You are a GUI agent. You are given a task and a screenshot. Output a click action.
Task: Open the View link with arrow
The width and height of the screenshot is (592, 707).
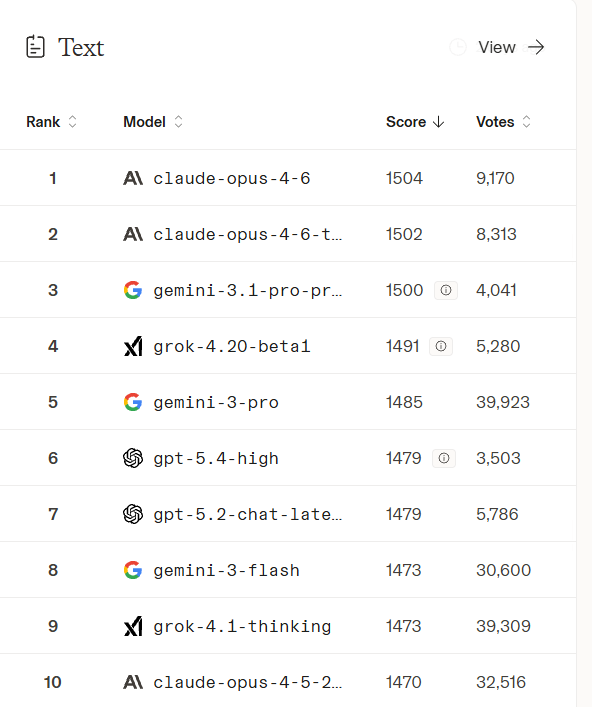pyautogui.click(x=511, y=47)
